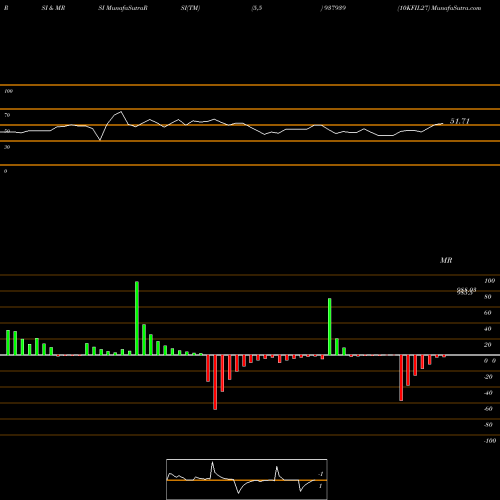Viewport: 500px width, 500px height.
Task: Click the RSI current value 51.71
Action: pyautogui.click(x=460, y=121)
